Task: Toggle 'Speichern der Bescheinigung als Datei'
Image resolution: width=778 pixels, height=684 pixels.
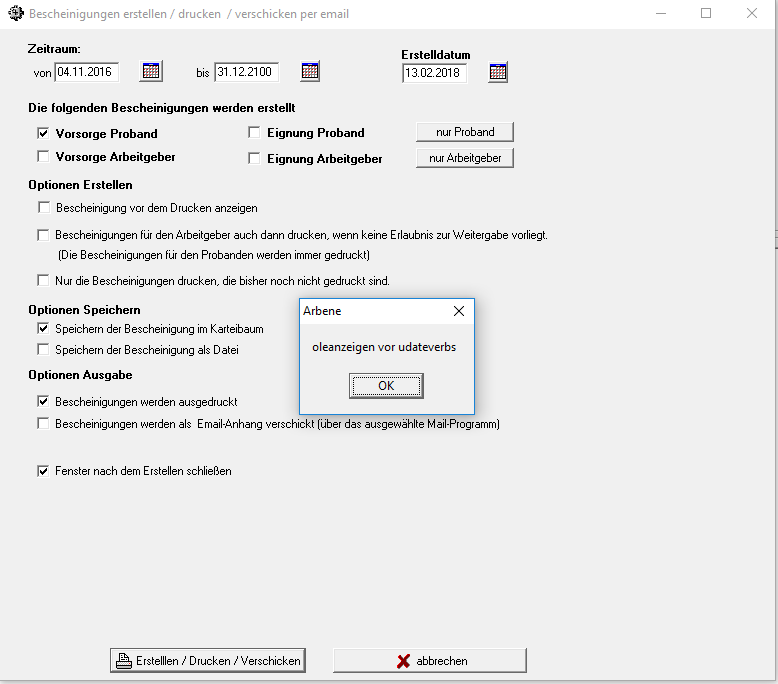Action: click(43, 350)
